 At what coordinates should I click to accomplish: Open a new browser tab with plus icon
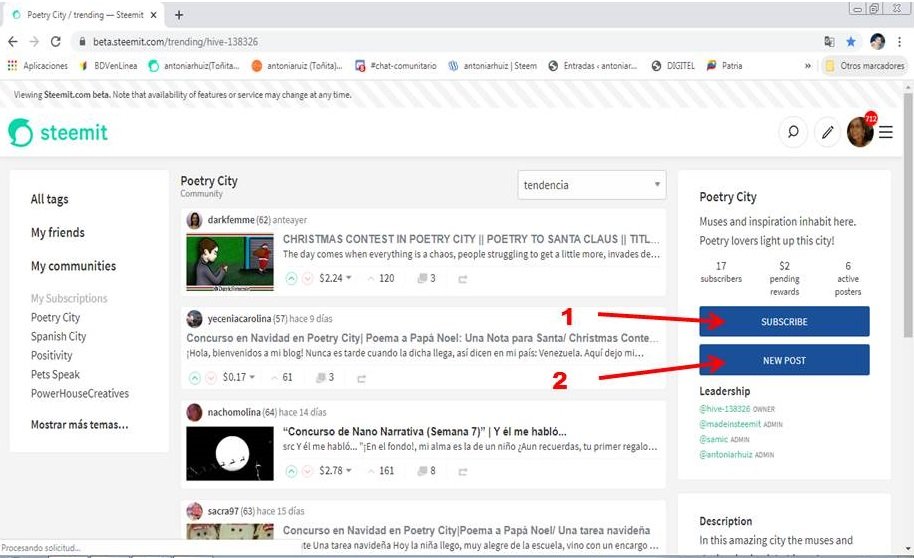click(x=179, y=15)
